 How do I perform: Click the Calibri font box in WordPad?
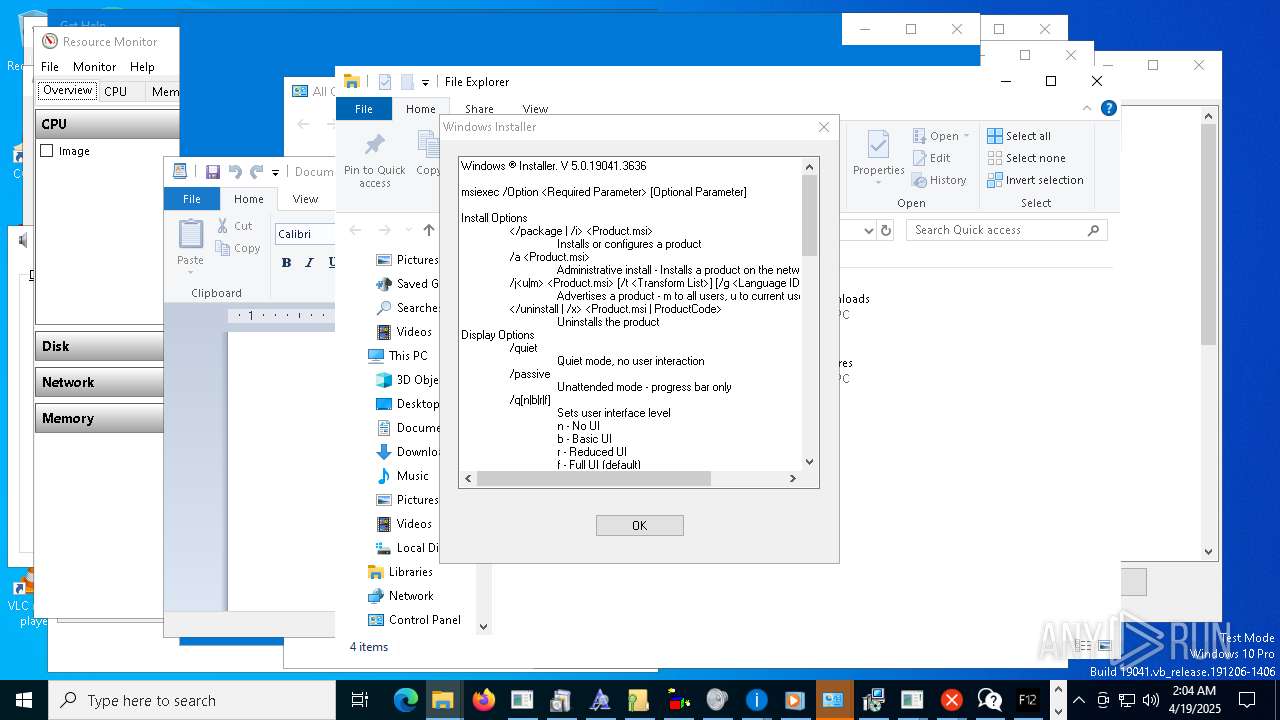[305, 234]
